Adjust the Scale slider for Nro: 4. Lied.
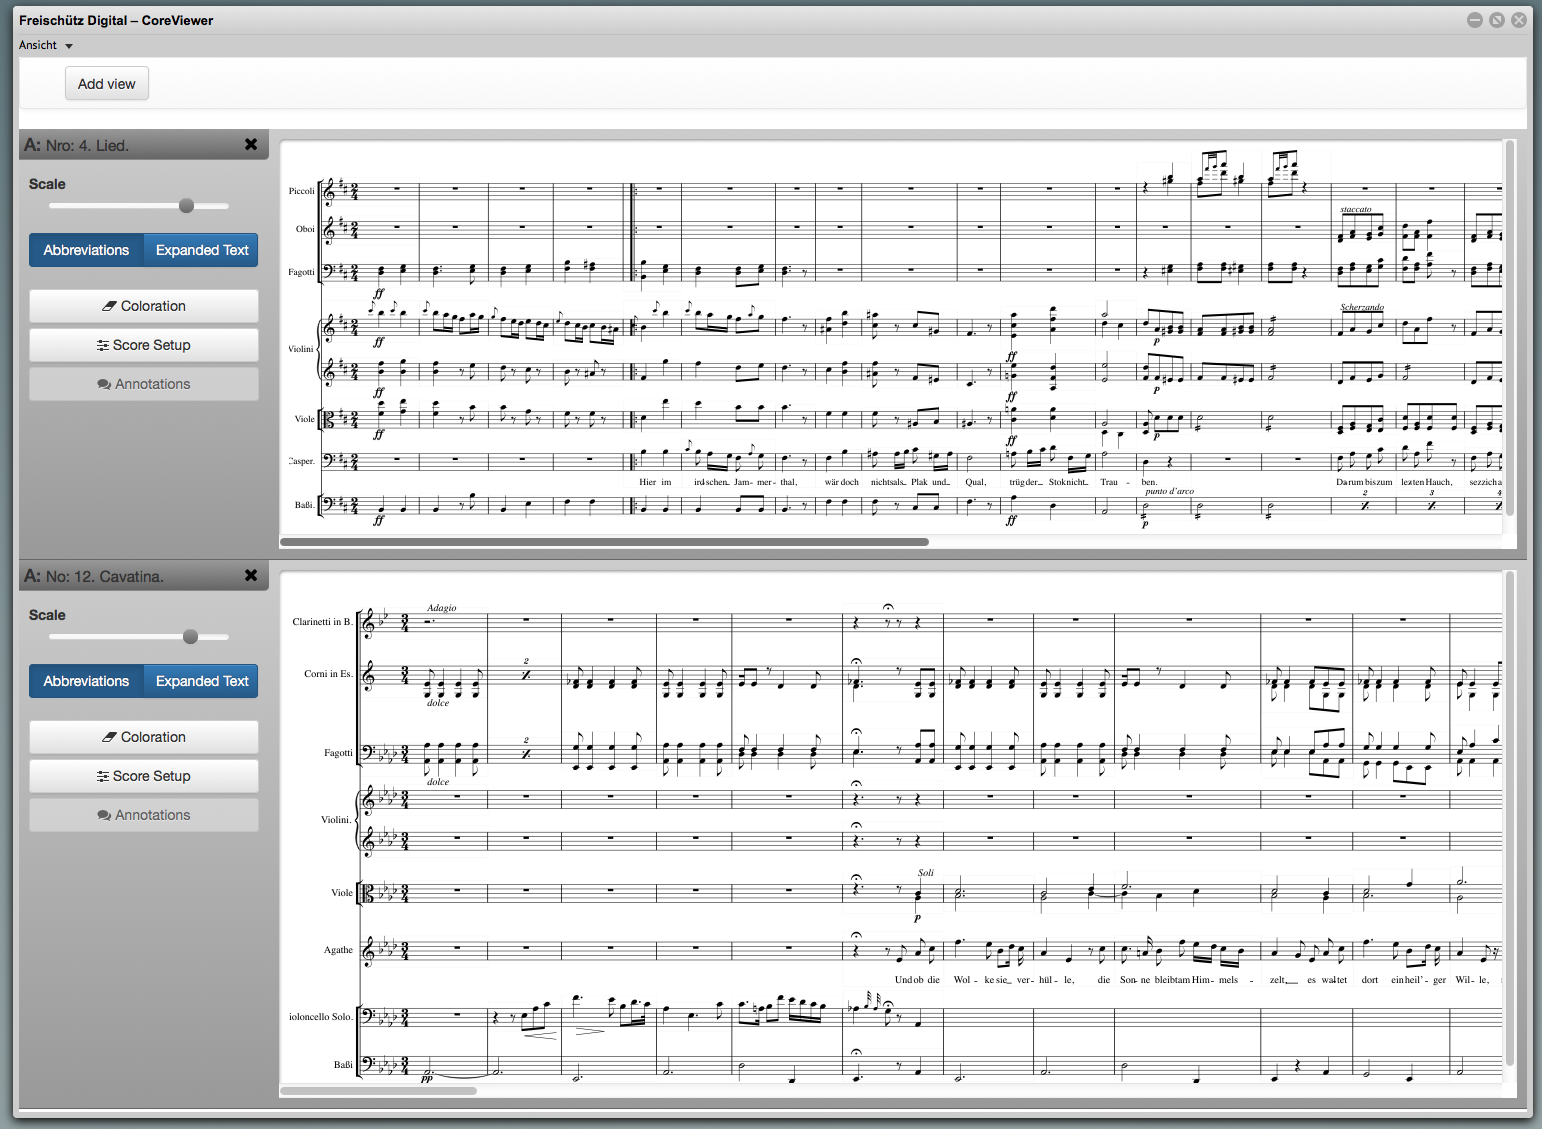This screenshot has height=1129, width=1542. tap(186, 206)
